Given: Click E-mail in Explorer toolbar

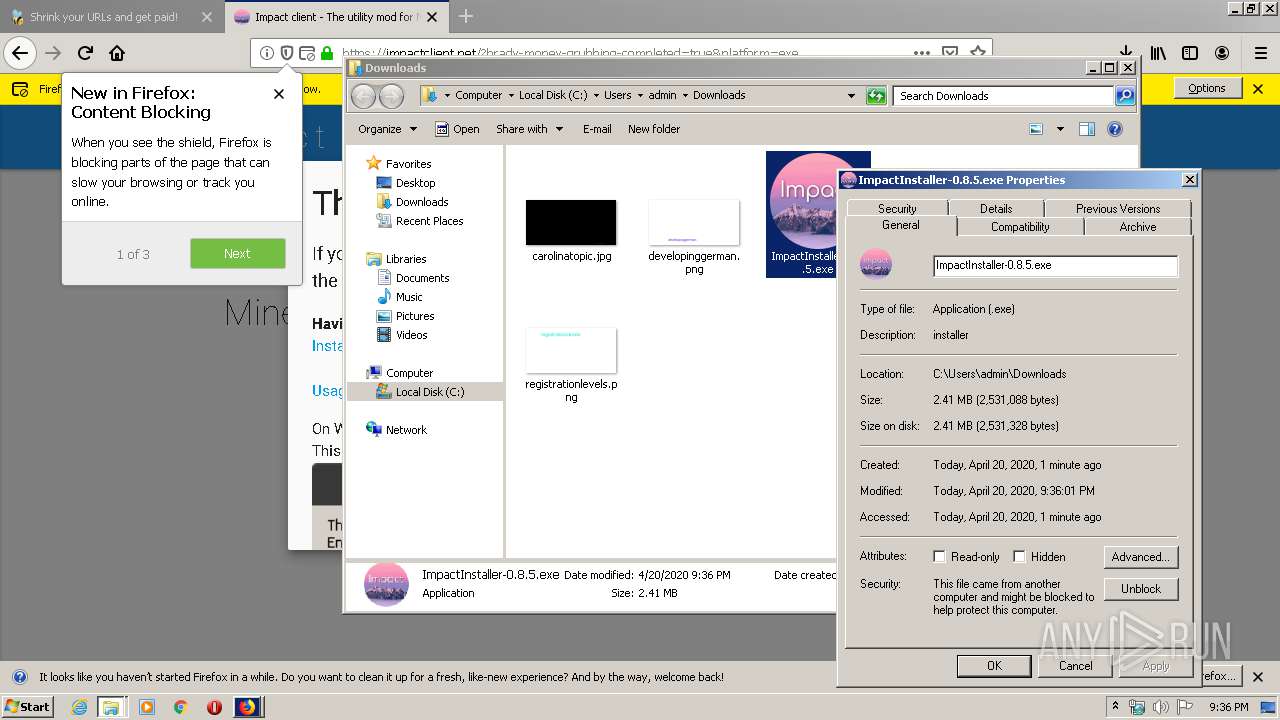Looking at the screenshot, I should click(x=597, y=129).
